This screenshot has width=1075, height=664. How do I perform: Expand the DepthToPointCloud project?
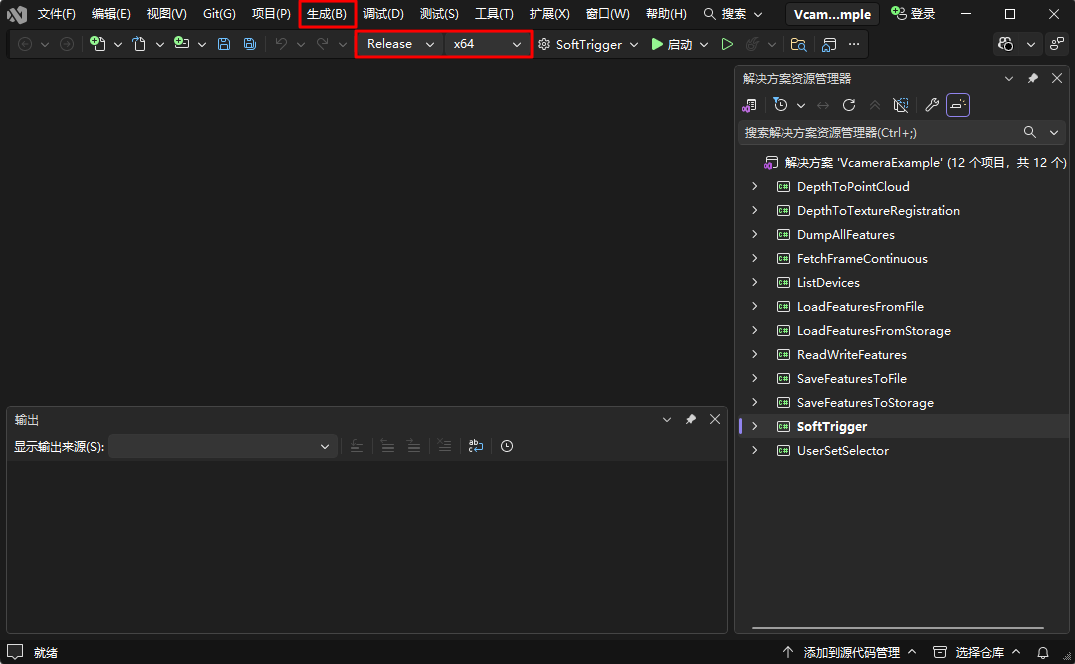click(x=755, y=186)
